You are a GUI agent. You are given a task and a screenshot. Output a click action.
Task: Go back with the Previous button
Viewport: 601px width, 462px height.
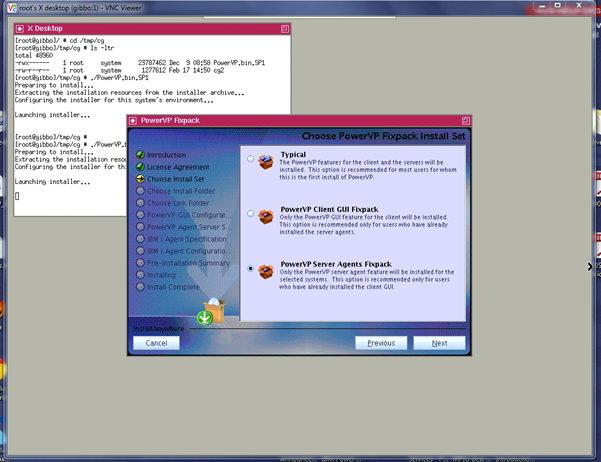[x=381, y=343]
